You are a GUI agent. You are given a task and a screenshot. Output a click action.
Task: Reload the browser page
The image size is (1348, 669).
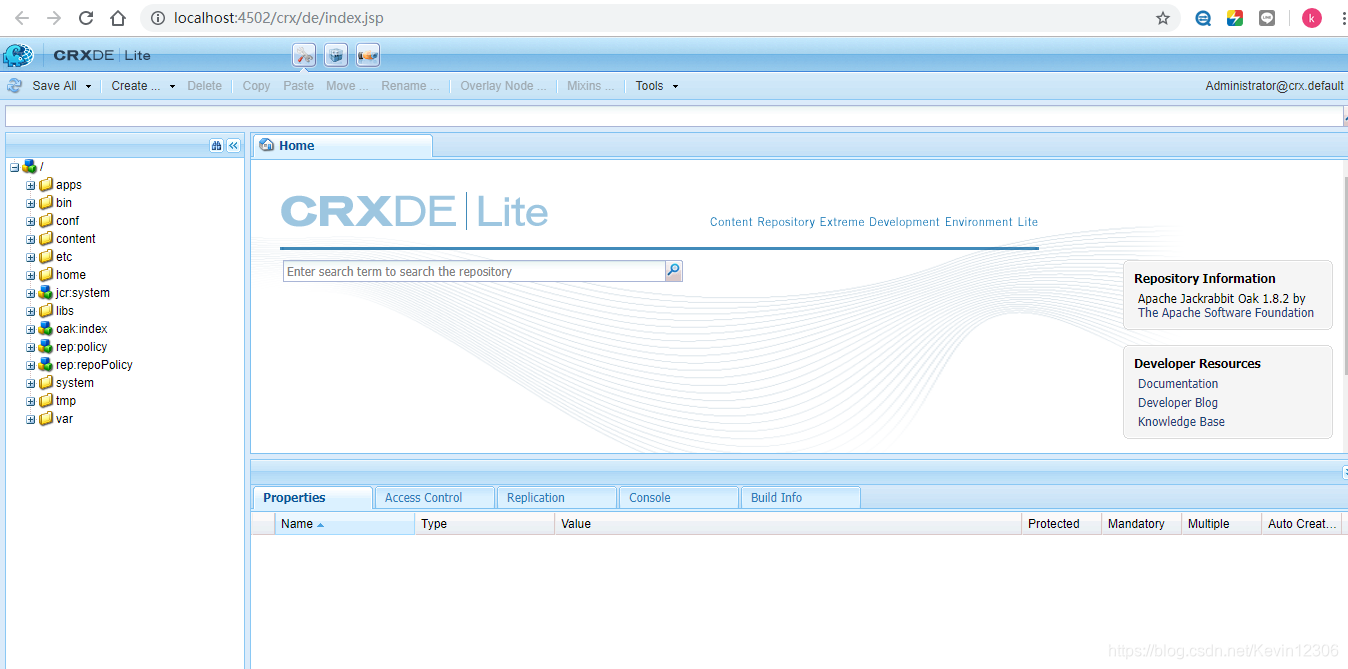[x=86, y=18]
